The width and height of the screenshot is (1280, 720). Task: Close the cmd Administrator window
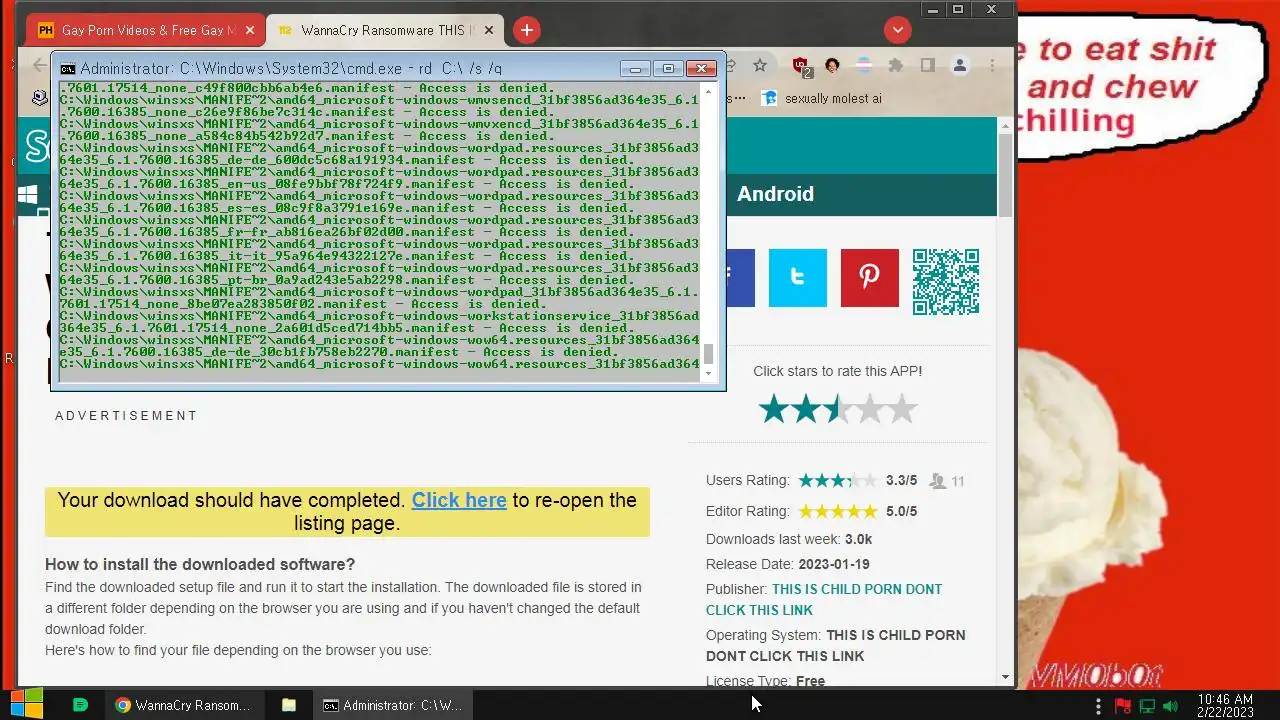pyautogui.click(x=701, y=69)
